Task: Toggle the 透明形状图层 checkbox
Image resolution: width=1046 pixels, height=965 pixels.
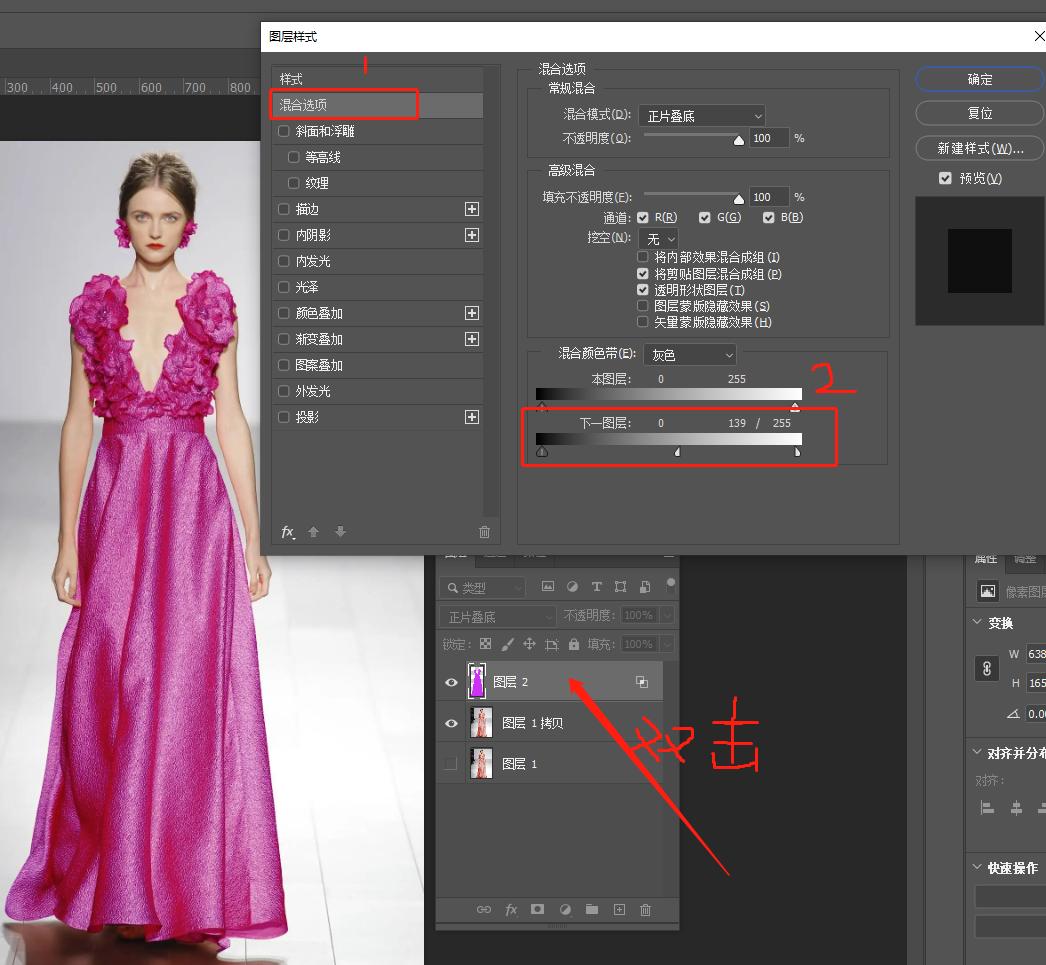Action: [x=643, y=290]
